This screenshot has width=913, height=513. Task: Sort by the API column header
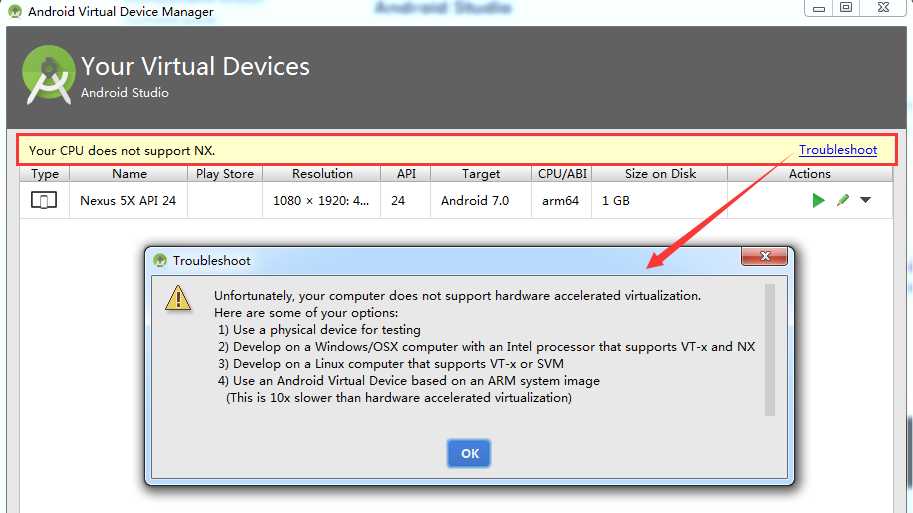(x=406, y=174)
